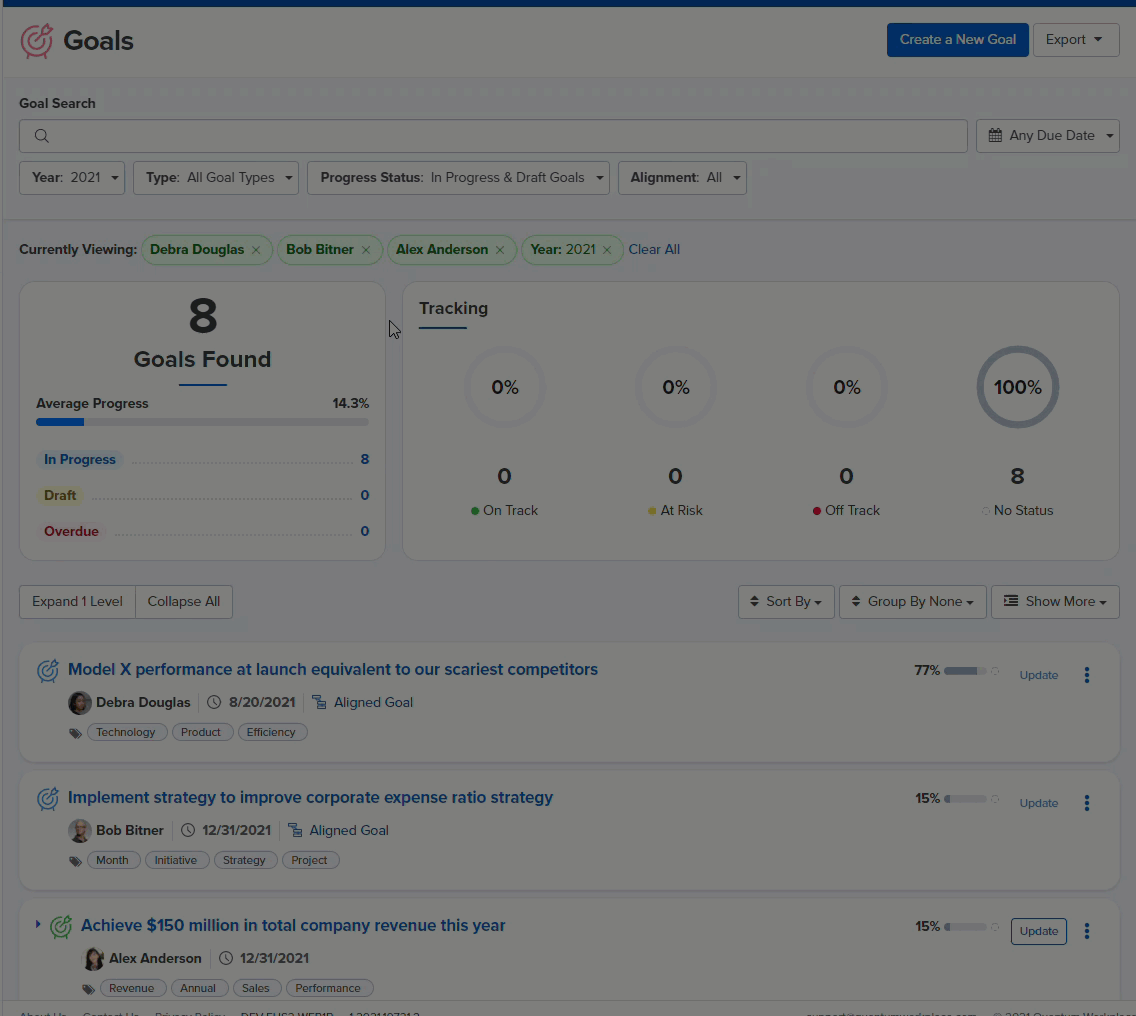Open the Sort By dropdown
This screenshot has height=1016, width=1136.
pos(786,601)
